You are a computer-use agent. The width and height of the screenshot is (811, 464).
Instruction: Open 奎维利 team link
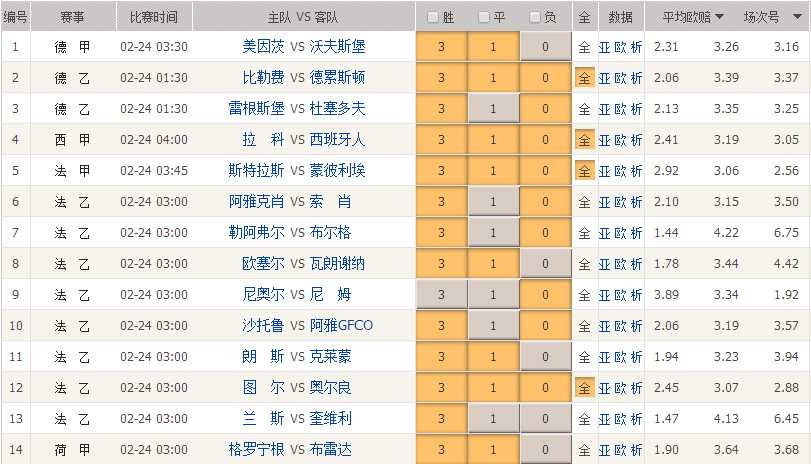click(331, 419)
